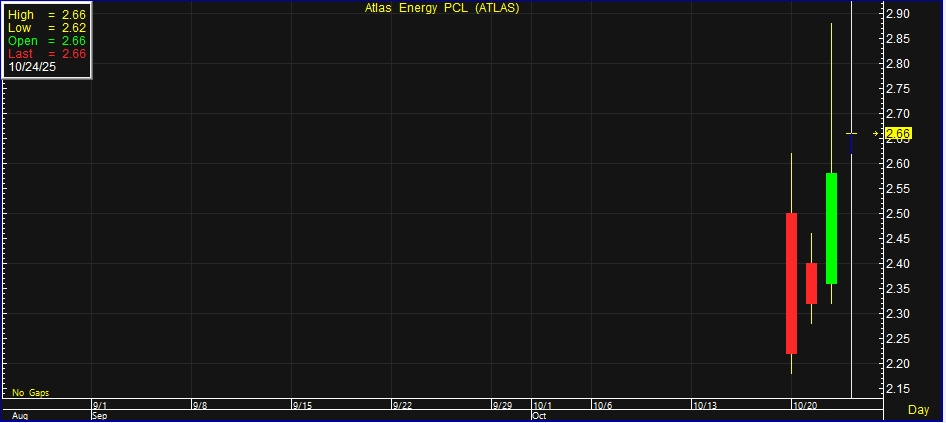Click the white vertical crosshair cursor line
The width and height of the screenshot is (946, 423).
[851, 300]
